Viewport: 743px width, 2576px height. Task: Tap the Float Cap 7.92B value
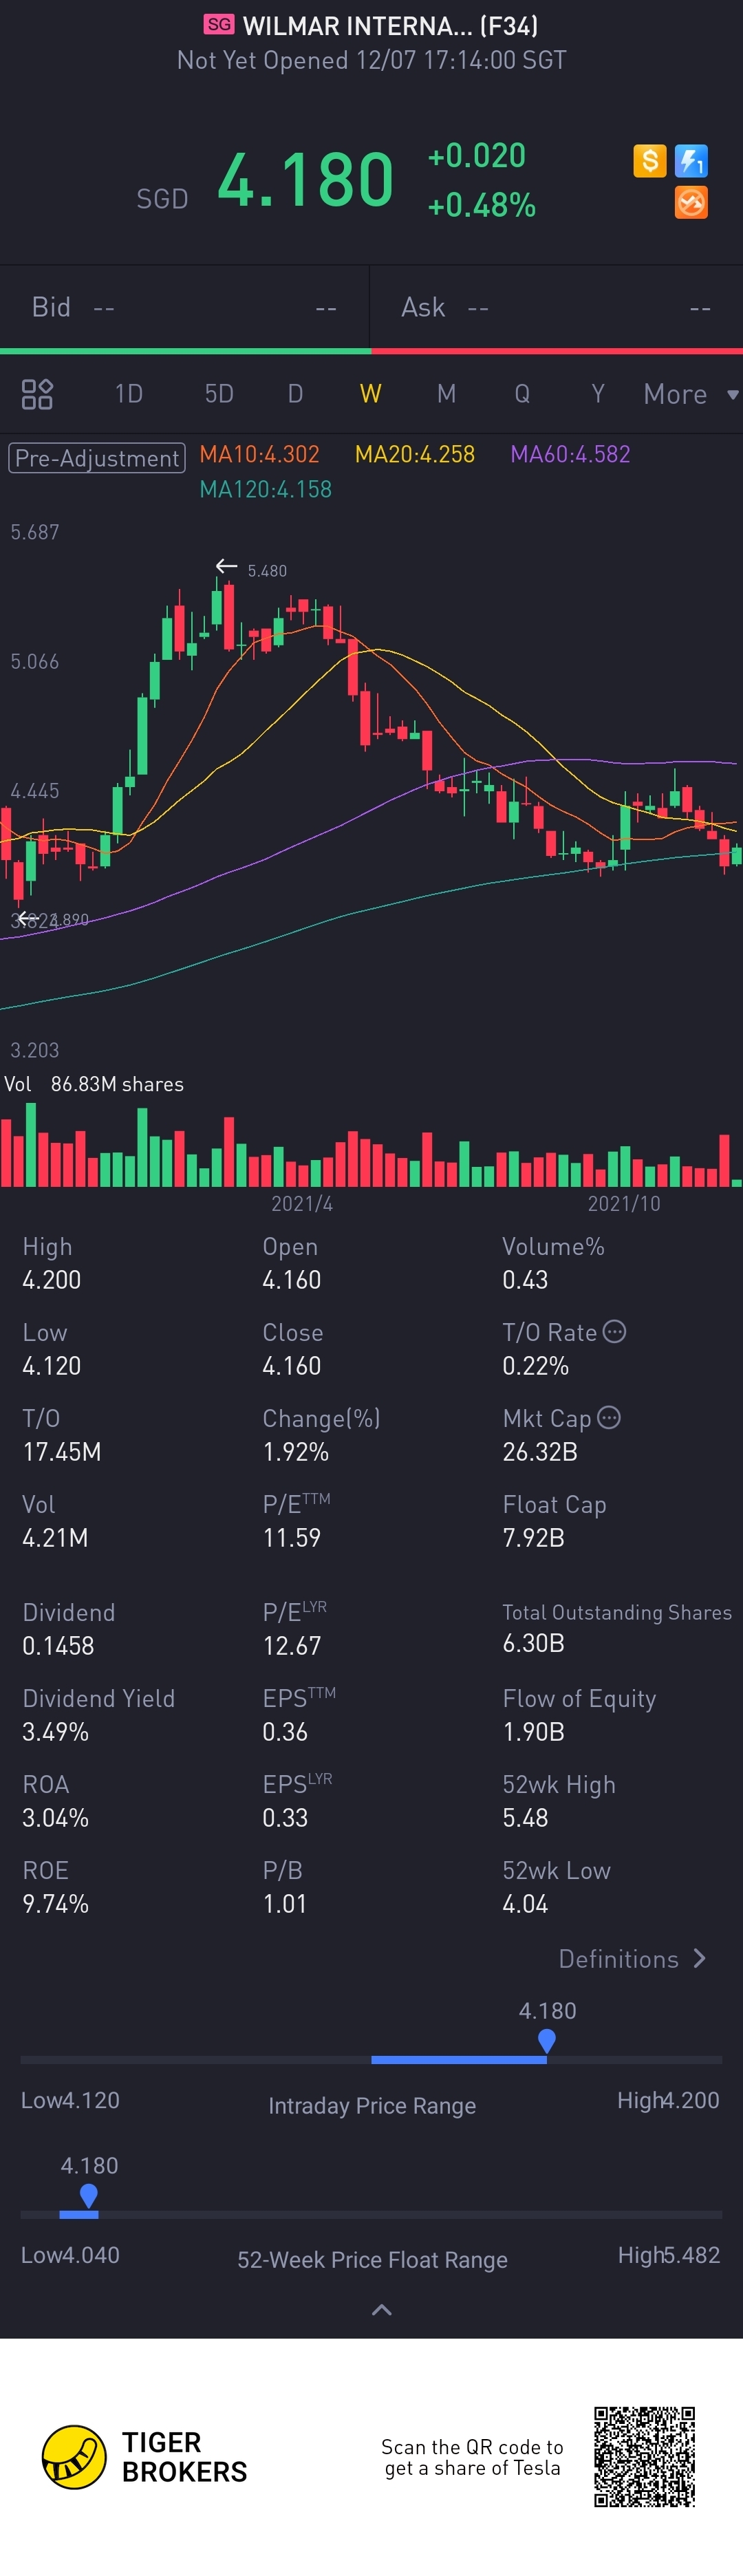(x=533, y=1538)
